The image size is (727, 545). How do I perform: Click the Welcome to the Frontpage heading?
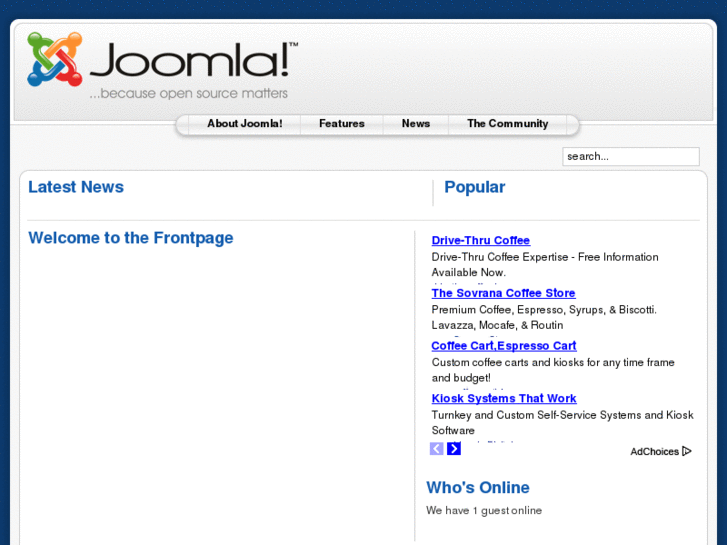(131, 238)
